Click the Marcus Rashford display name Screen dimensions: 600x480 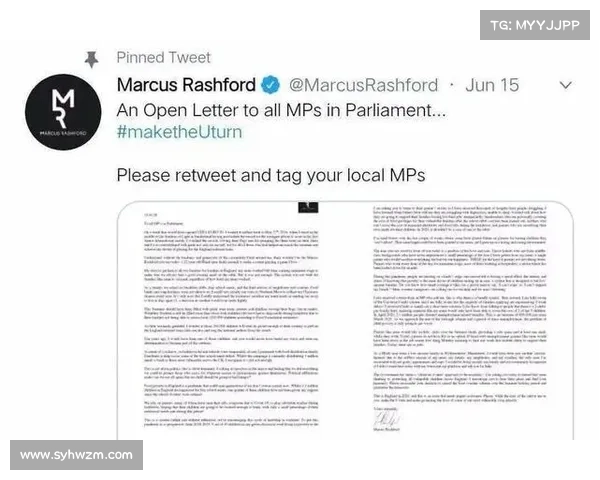(186, 85)
